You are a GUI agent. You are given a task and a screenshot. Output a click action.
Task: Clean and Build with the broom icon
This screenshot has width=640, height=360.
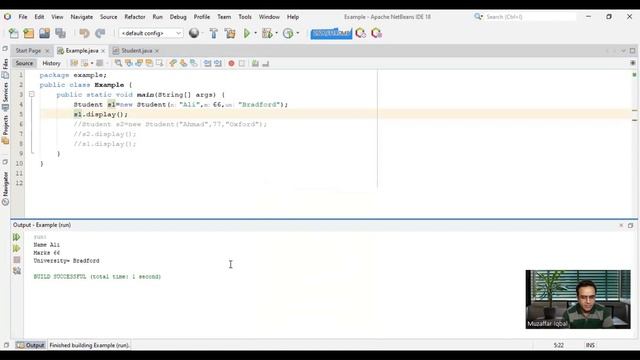pos(230,33)
